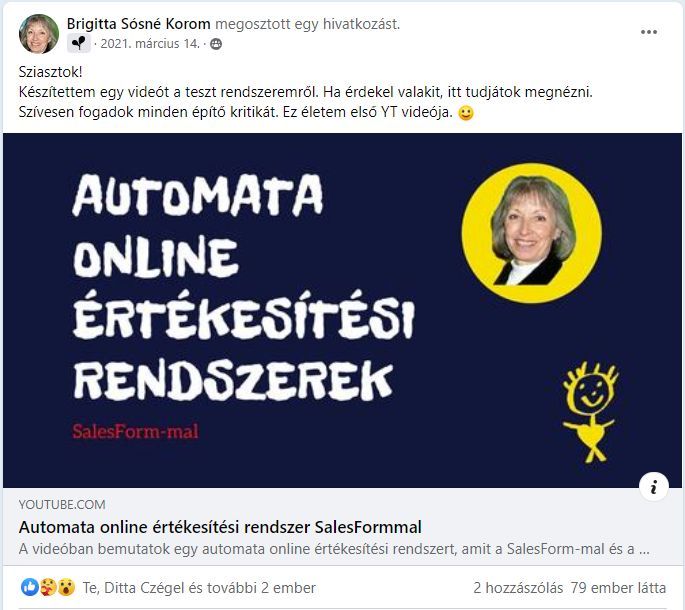Open the YouTube video preview thumbnail
Image resolution: width=685 pixels, height=610 pixels.
point(342,310)
